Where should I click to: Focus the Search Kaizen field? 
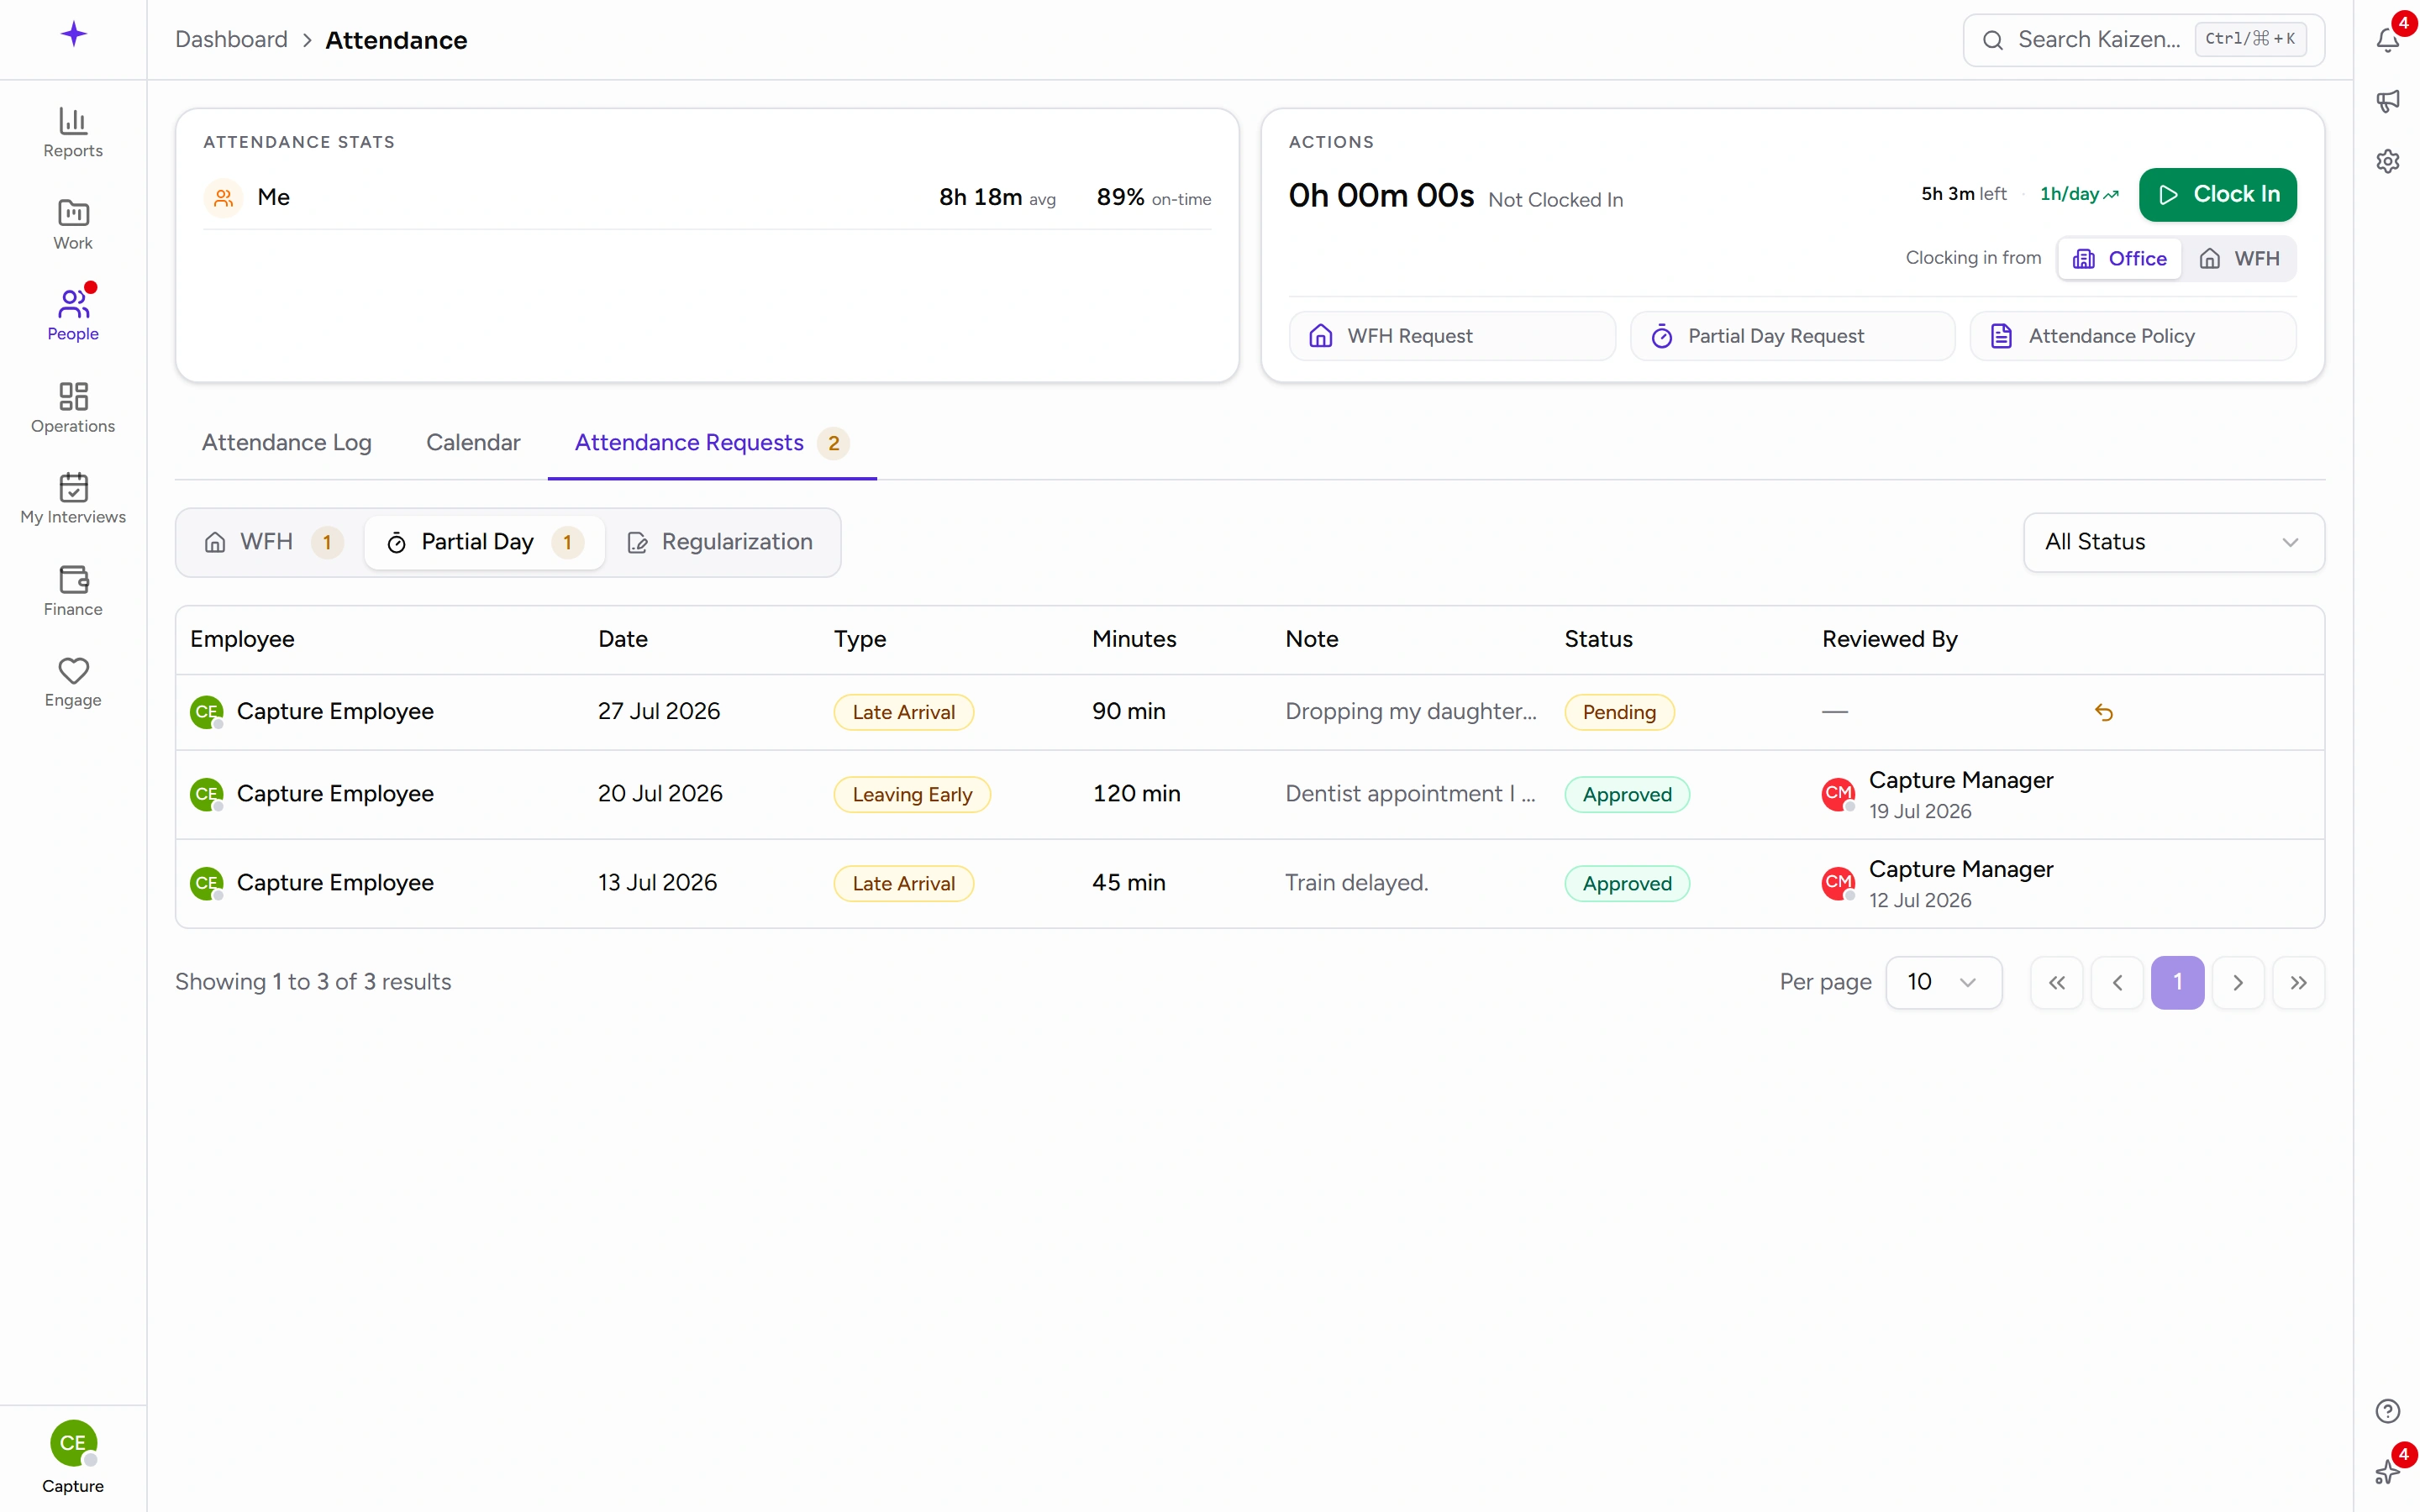pos(2143,40)
